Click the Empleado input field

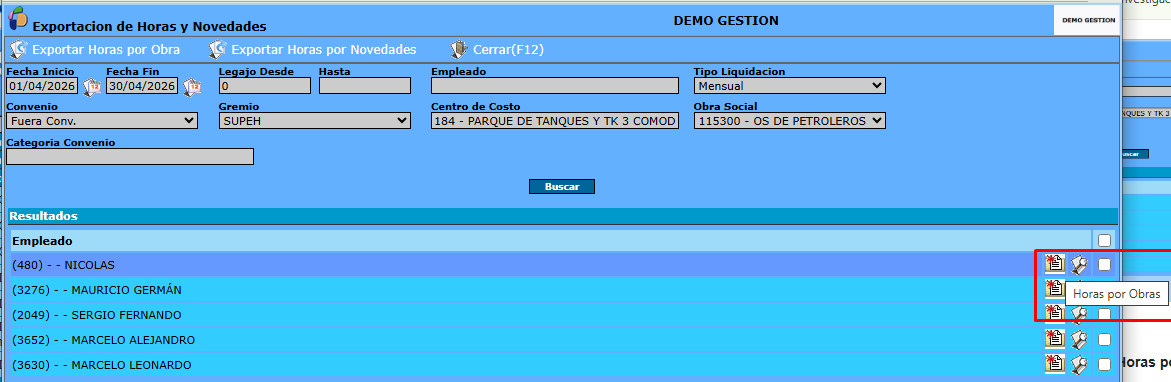coord(555,86)
